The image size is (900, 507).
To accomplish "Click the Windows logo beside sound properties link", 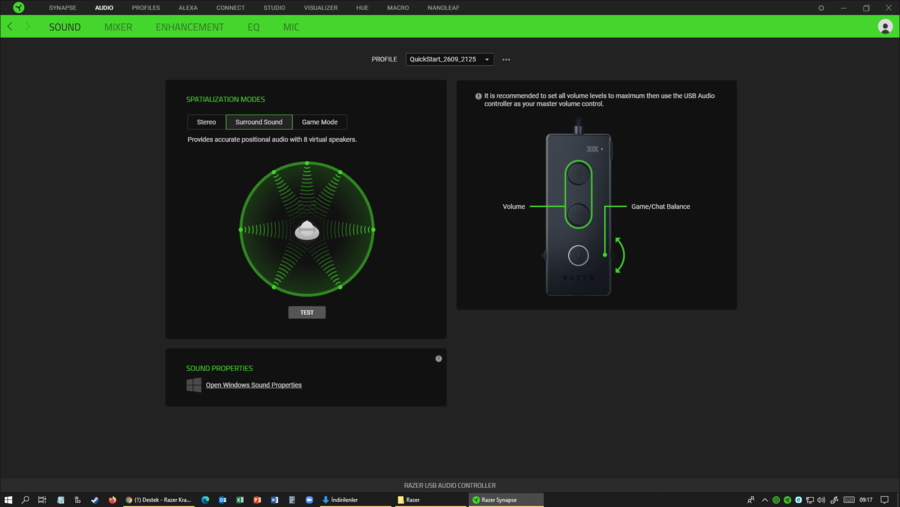I will (x=193, y=385).
